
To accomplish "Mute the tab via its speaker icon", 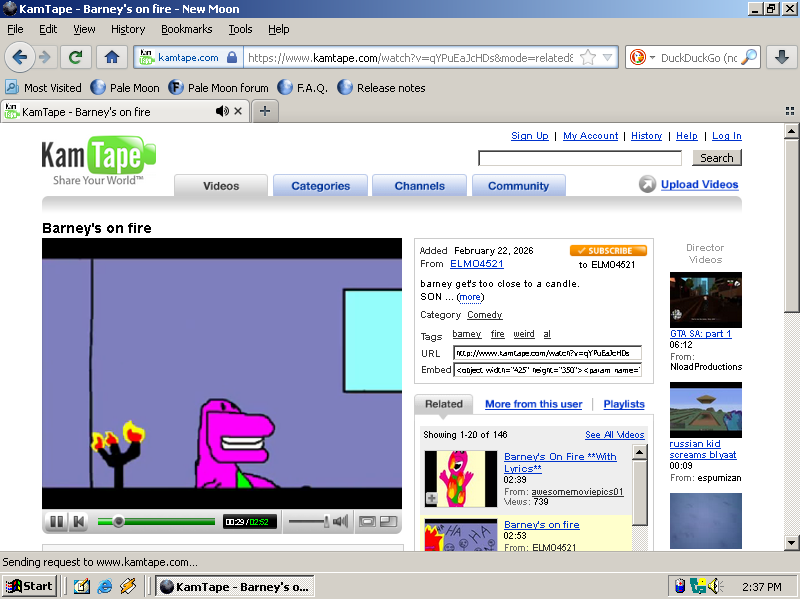I will tap(222, 111).
